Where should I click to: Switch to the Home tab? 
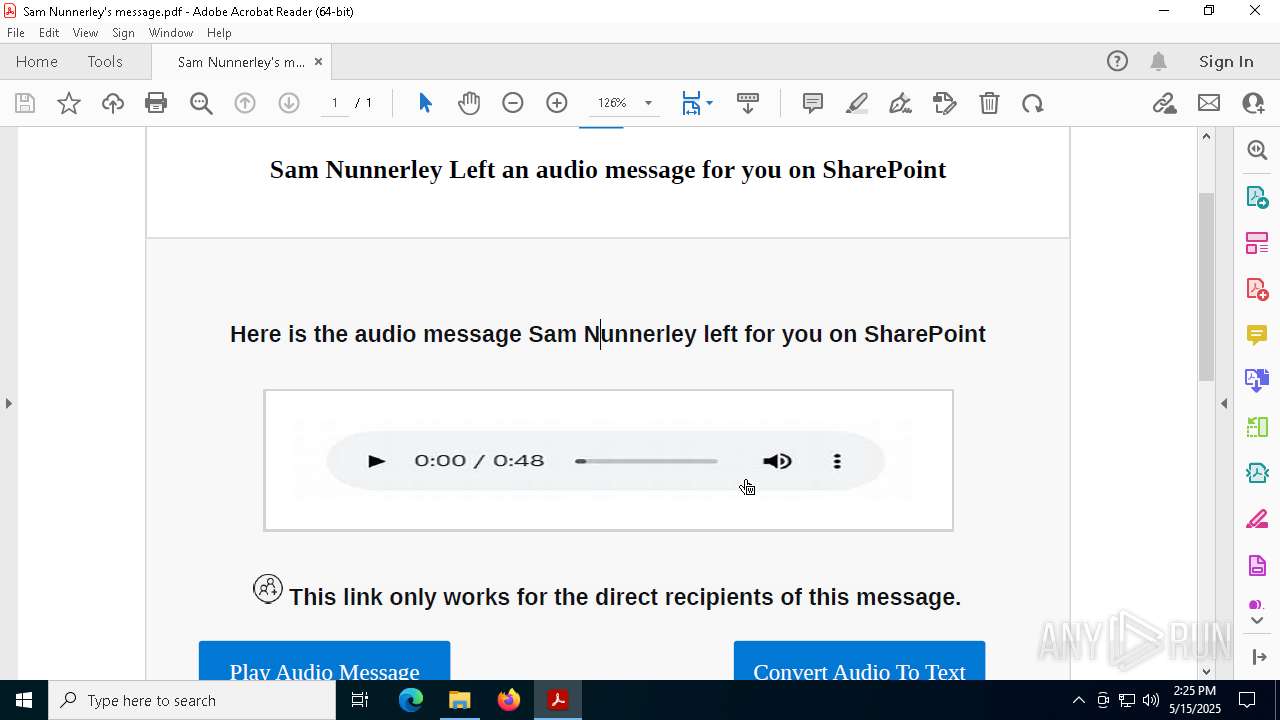37,61
